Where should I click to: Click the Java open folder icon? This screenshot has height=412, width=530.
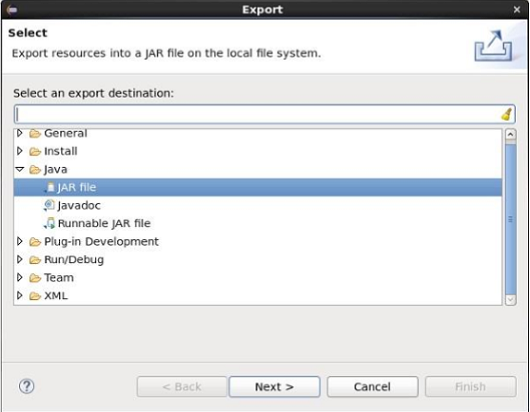click(35, 169)
